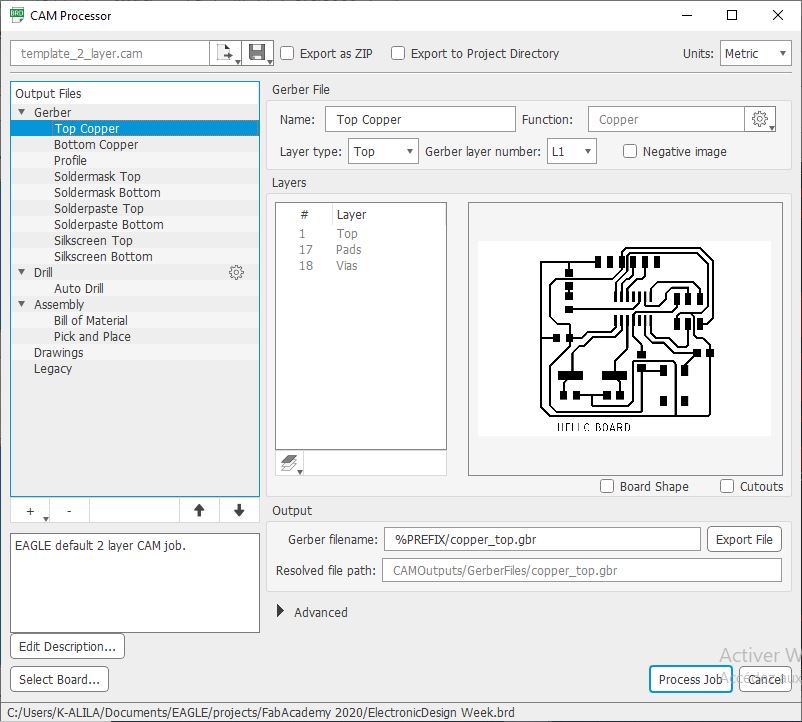Image resolution: width=802 pixels, height=722 pixels.
Task: Select Top Copper in output files
Action: [x=135, y=128]
